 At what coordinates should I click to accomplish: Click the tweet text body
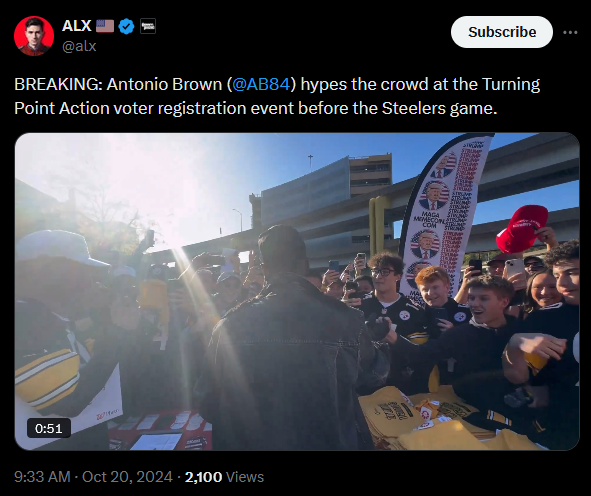point(277,96)
